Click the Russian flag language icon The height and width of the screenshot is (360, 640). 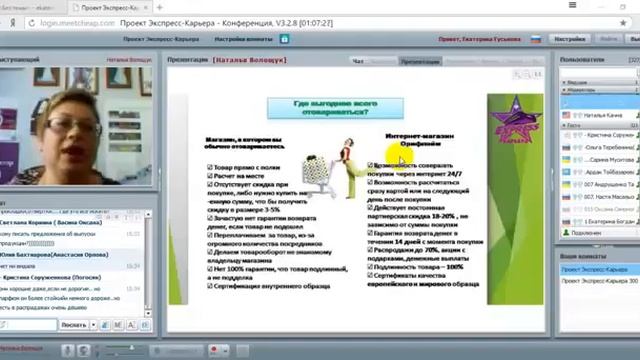click(x=536, y=39)
